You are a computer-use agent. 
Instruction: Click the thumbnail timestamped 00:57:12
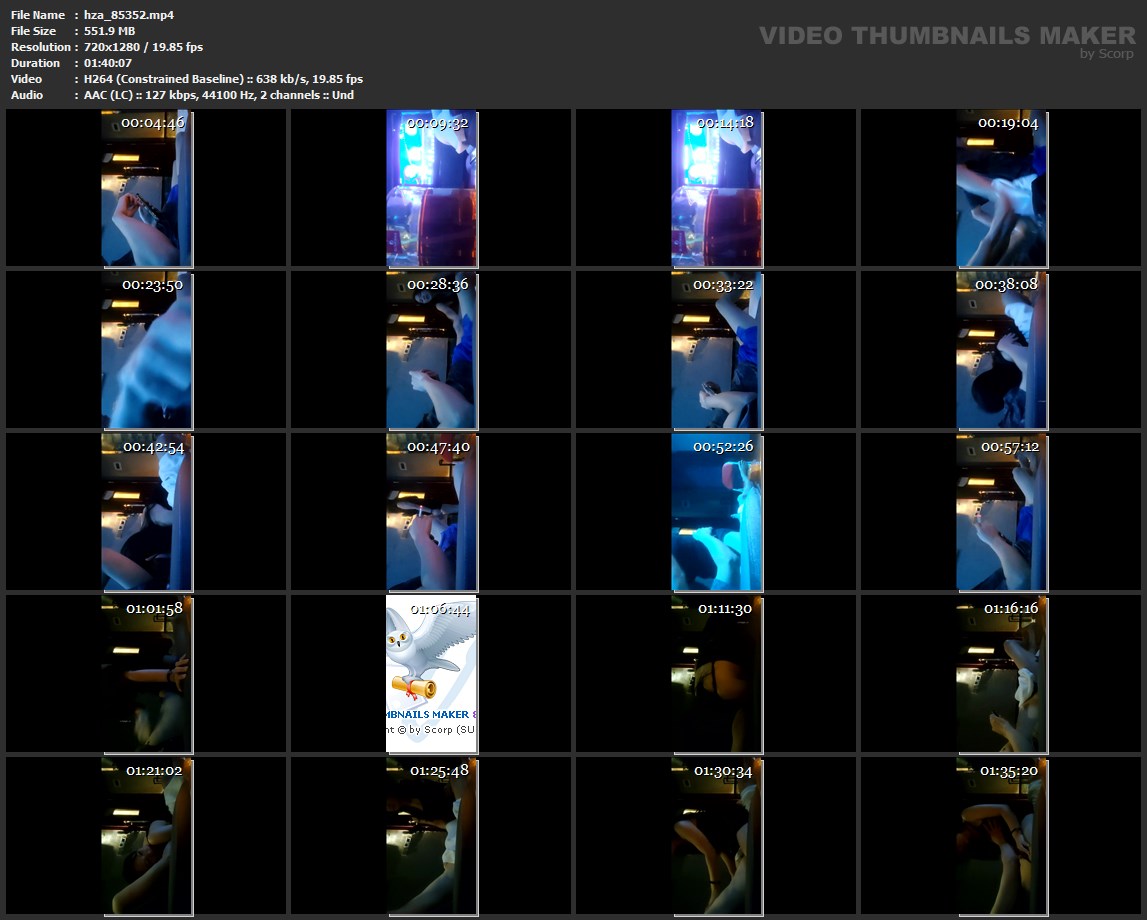[1002, 512]
